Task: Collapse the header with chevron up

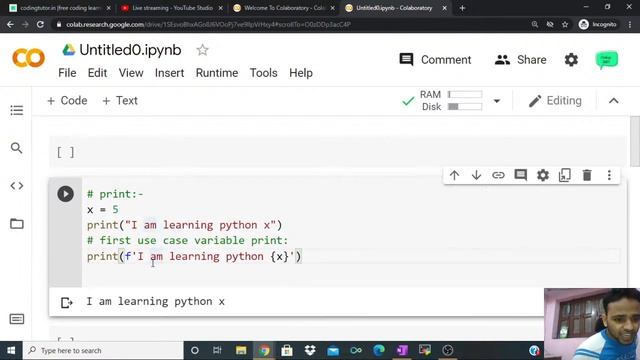Action: pos(613,101)
